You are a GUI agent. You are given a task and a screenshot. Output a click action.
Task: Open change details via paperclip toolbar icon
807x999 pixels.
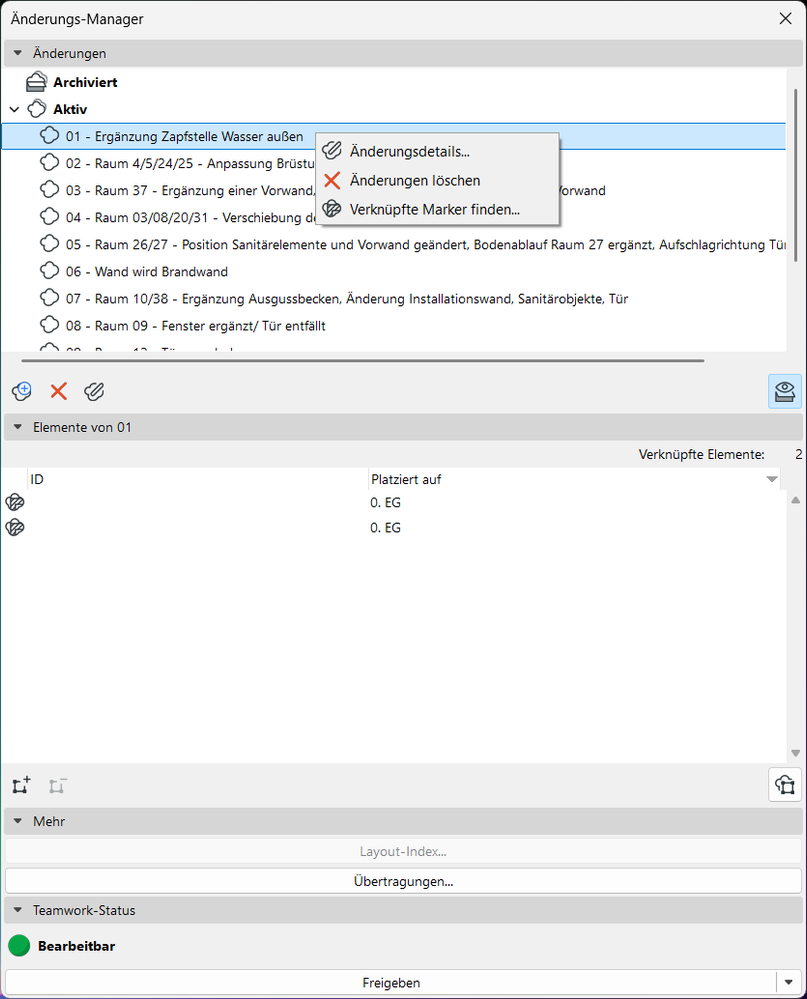pos(94,391)
